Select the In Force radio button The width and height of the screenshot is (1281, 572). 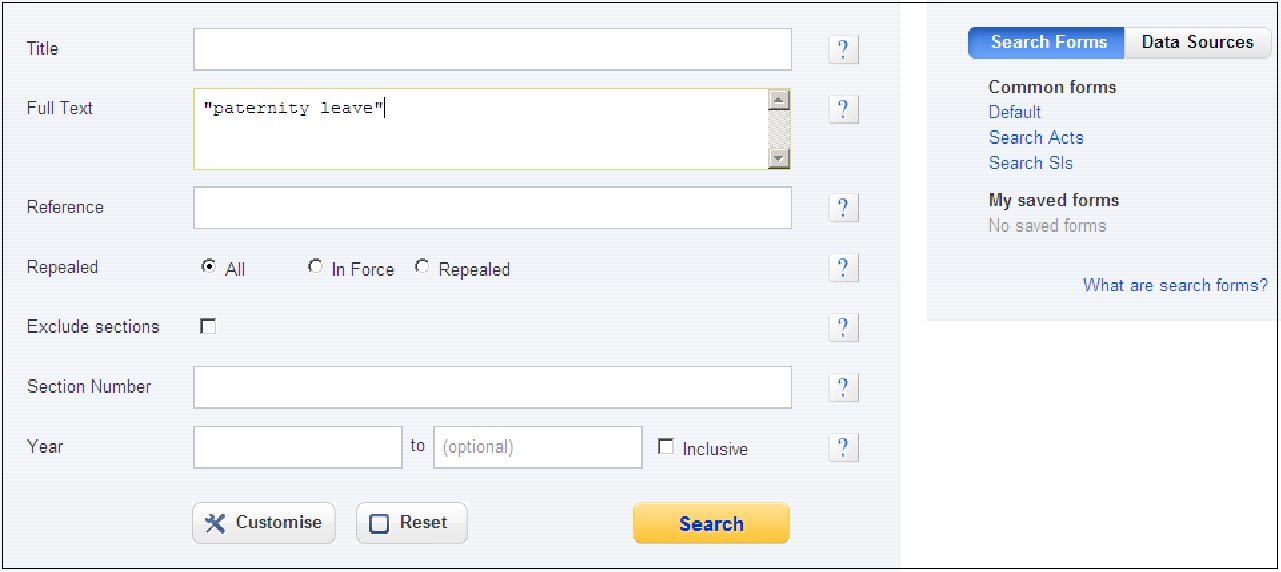click(315, 267)
